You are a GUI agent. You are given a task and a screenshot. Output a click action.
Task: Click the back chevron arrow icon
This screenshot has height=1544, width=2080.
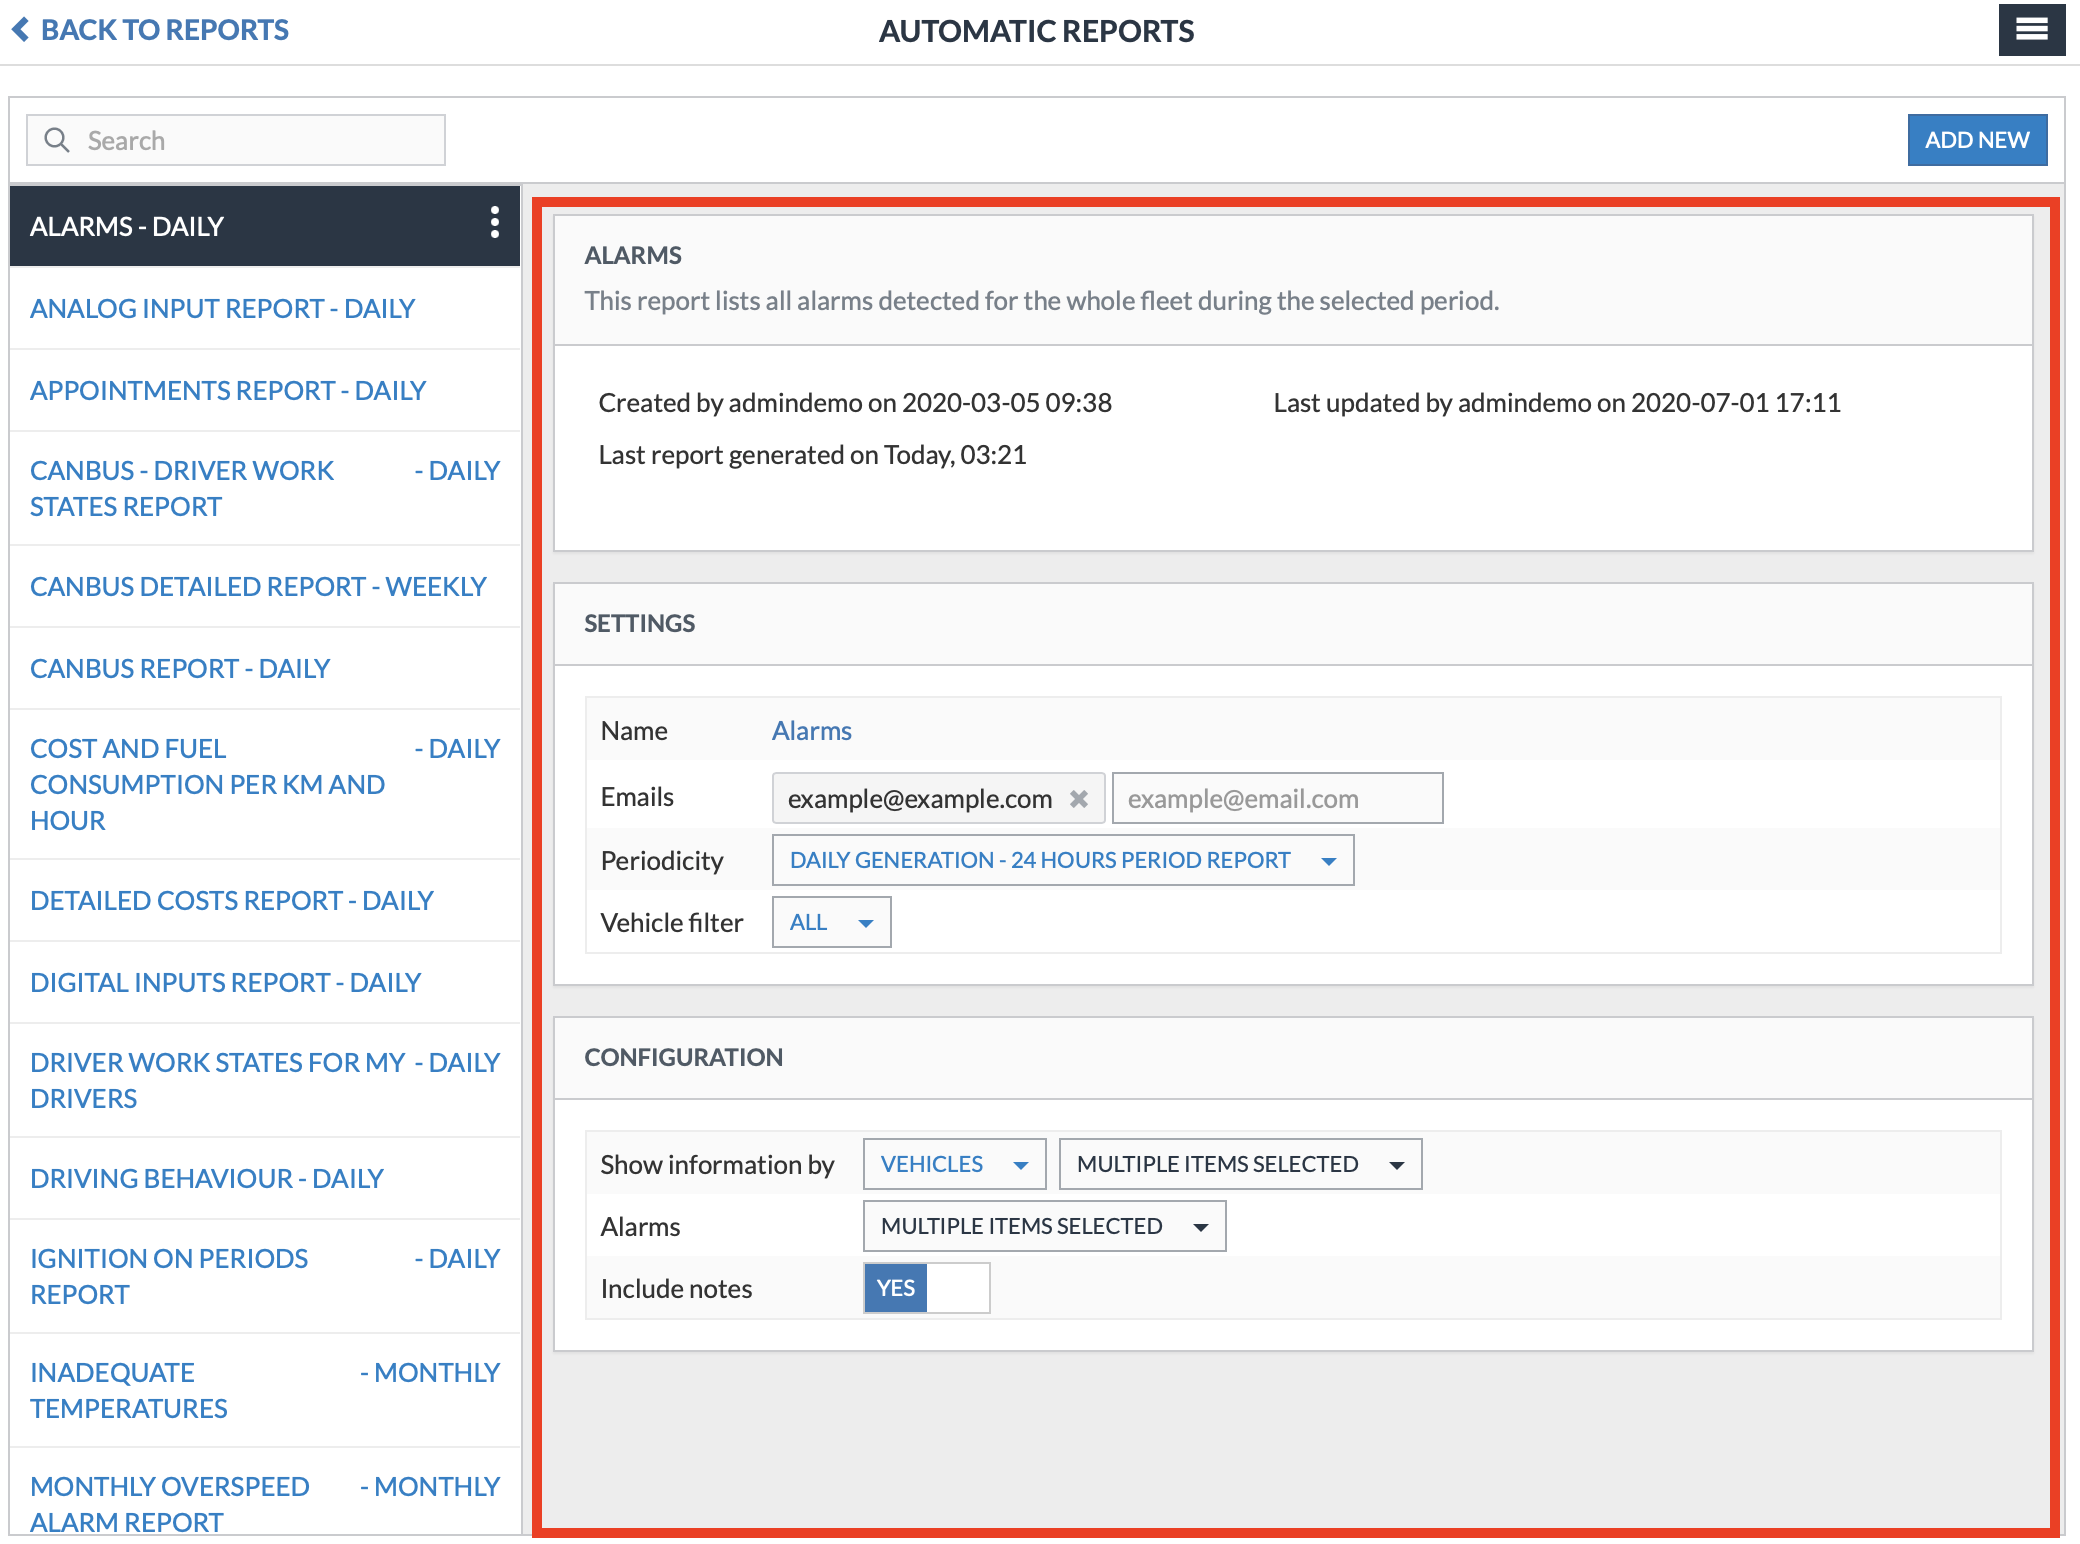pyautogui.click(x=20, y=30)
